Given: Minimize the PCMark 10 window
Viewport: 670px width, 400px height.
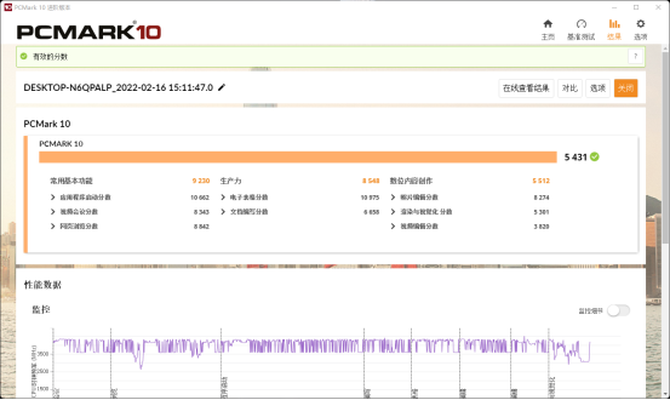Looking at the screenshot, I should pos(614,7).
